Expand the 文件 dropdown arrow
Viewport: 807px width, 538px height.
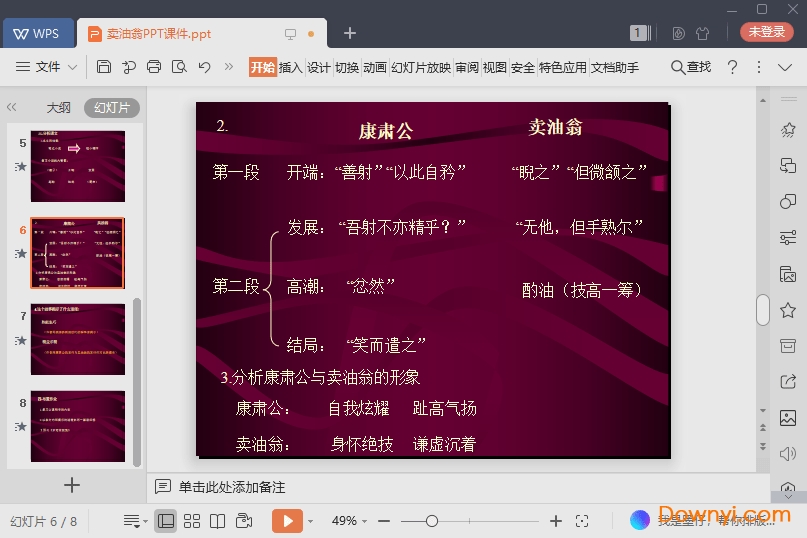(73, 67)
